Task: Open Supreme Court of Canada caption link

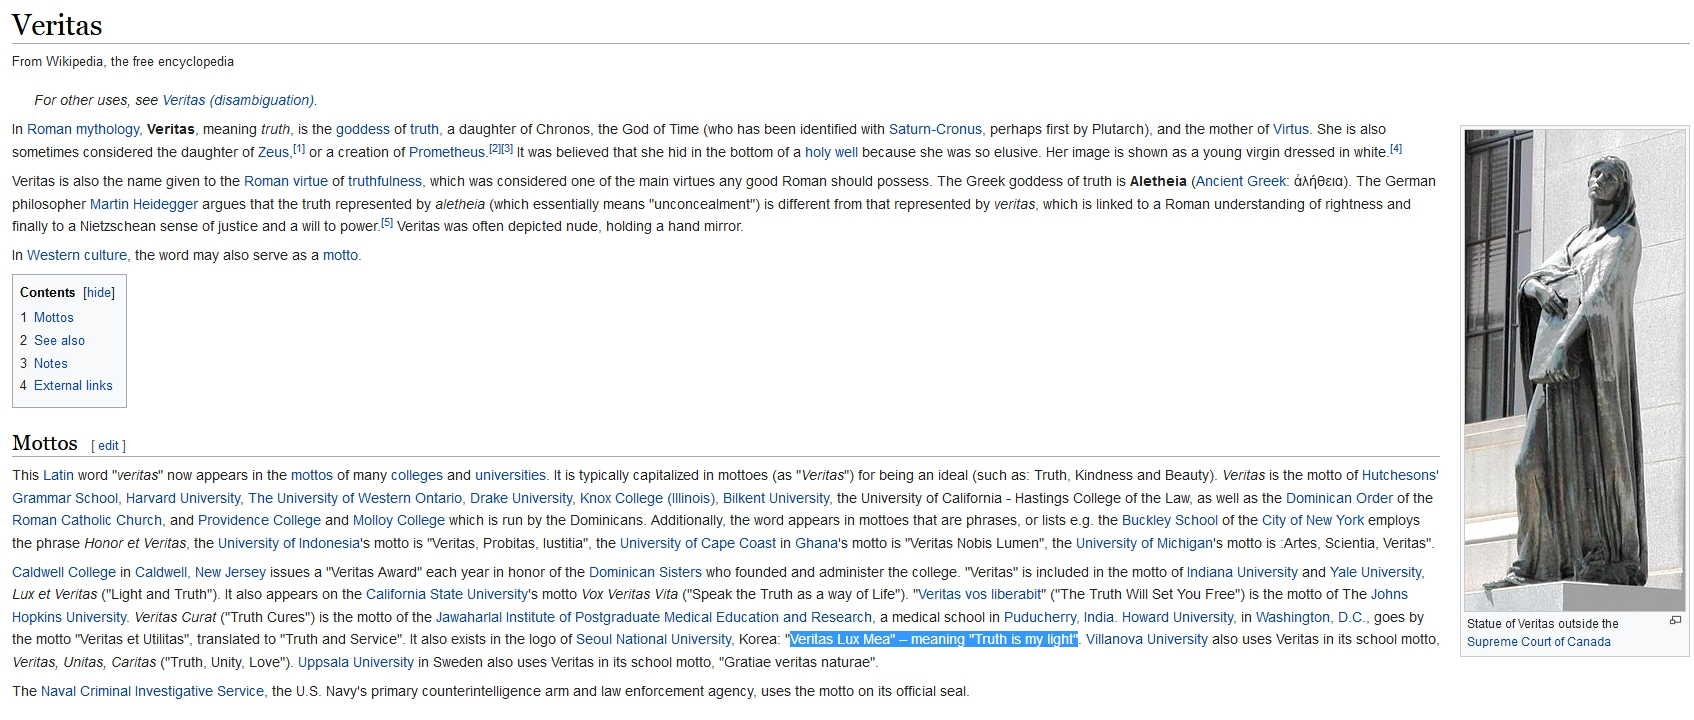Action: click(1539, 642)
